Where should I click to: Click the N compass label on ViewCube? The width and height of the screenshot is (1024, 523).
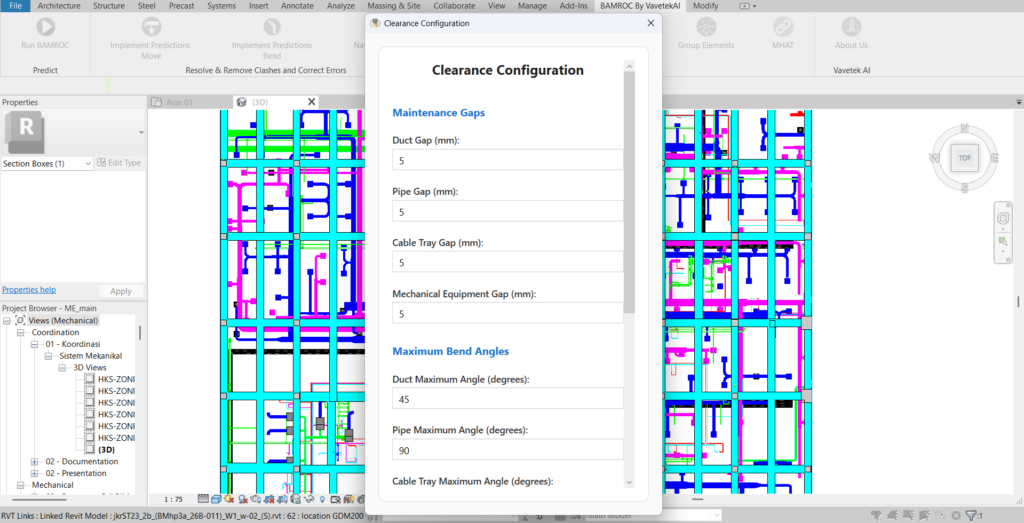tap(965, 128)
